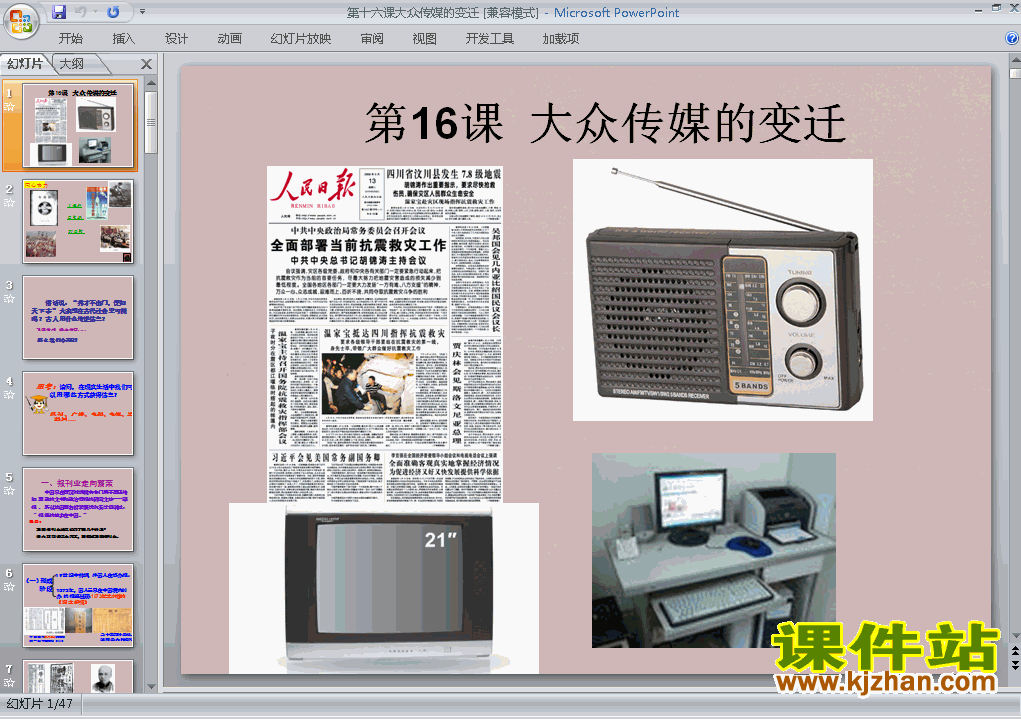
Task: Select the 21-inch television picture
Action: pos(384,588)
